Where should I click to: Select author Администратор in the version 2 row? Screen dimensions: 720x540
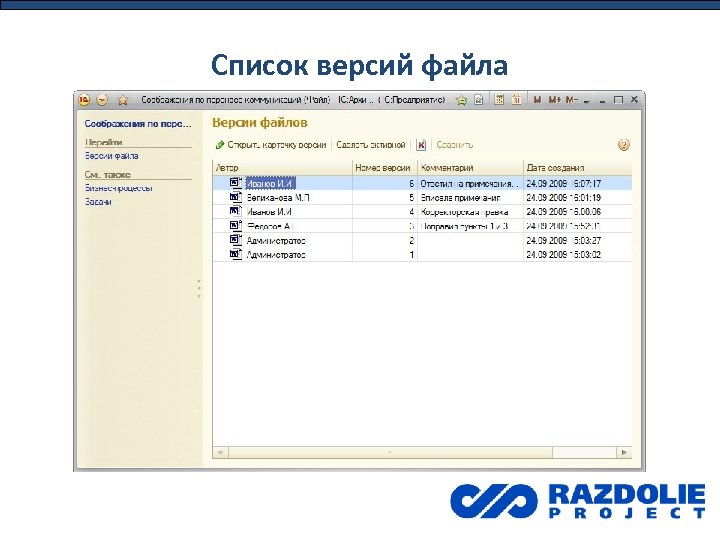(276, 241)
